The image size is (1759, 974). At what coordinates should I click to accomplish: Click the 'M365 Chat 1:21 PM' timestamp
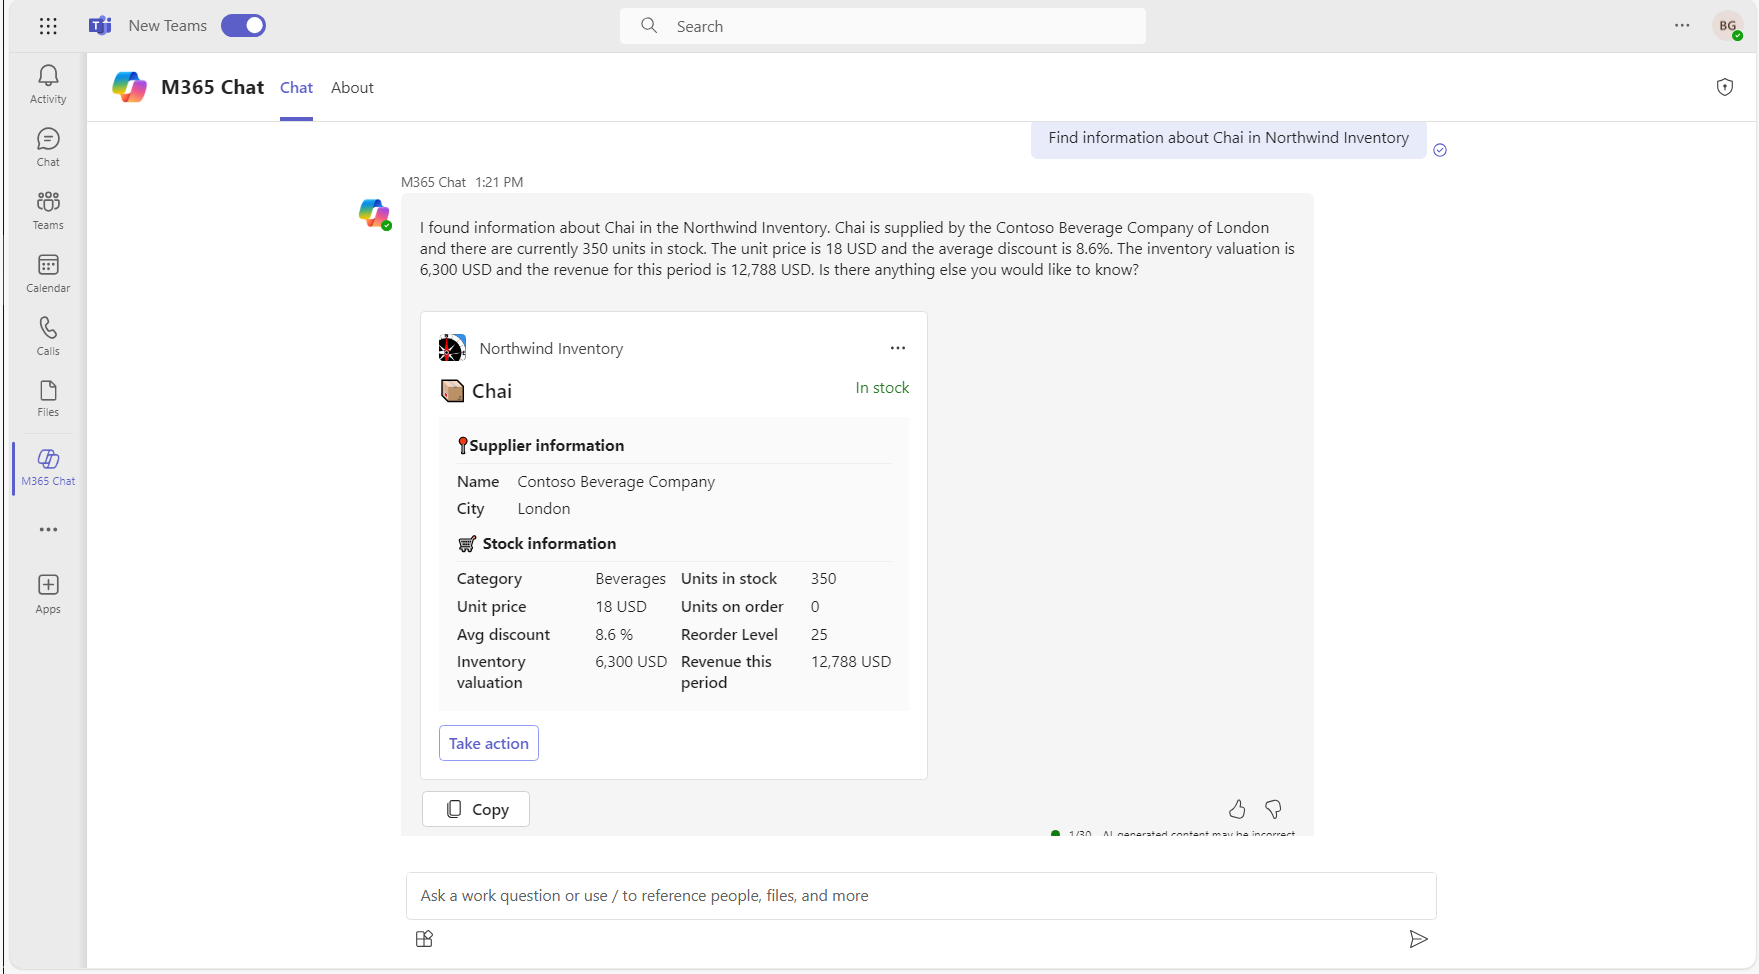462,182
